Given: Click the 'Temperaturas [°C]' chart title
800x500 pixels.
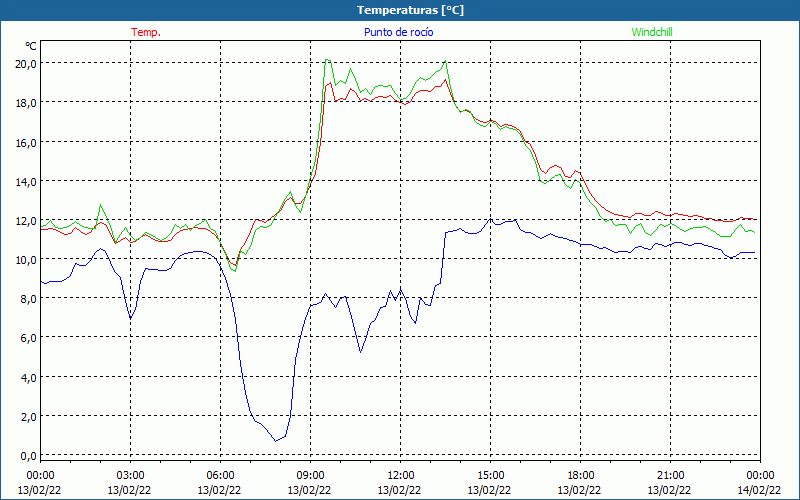Looking at the screenshot, I should pyautogui.click(x=410, y=10).
